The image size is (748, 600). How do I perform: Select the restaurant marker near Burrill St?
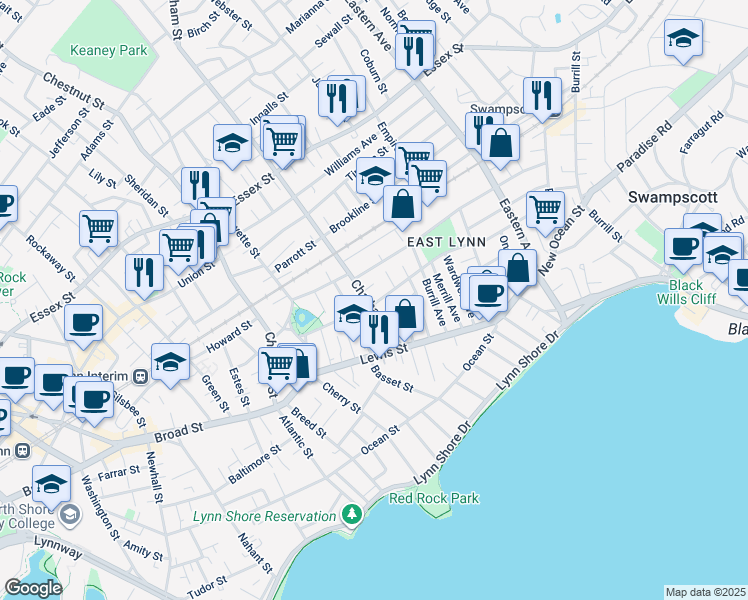[542, 97]
